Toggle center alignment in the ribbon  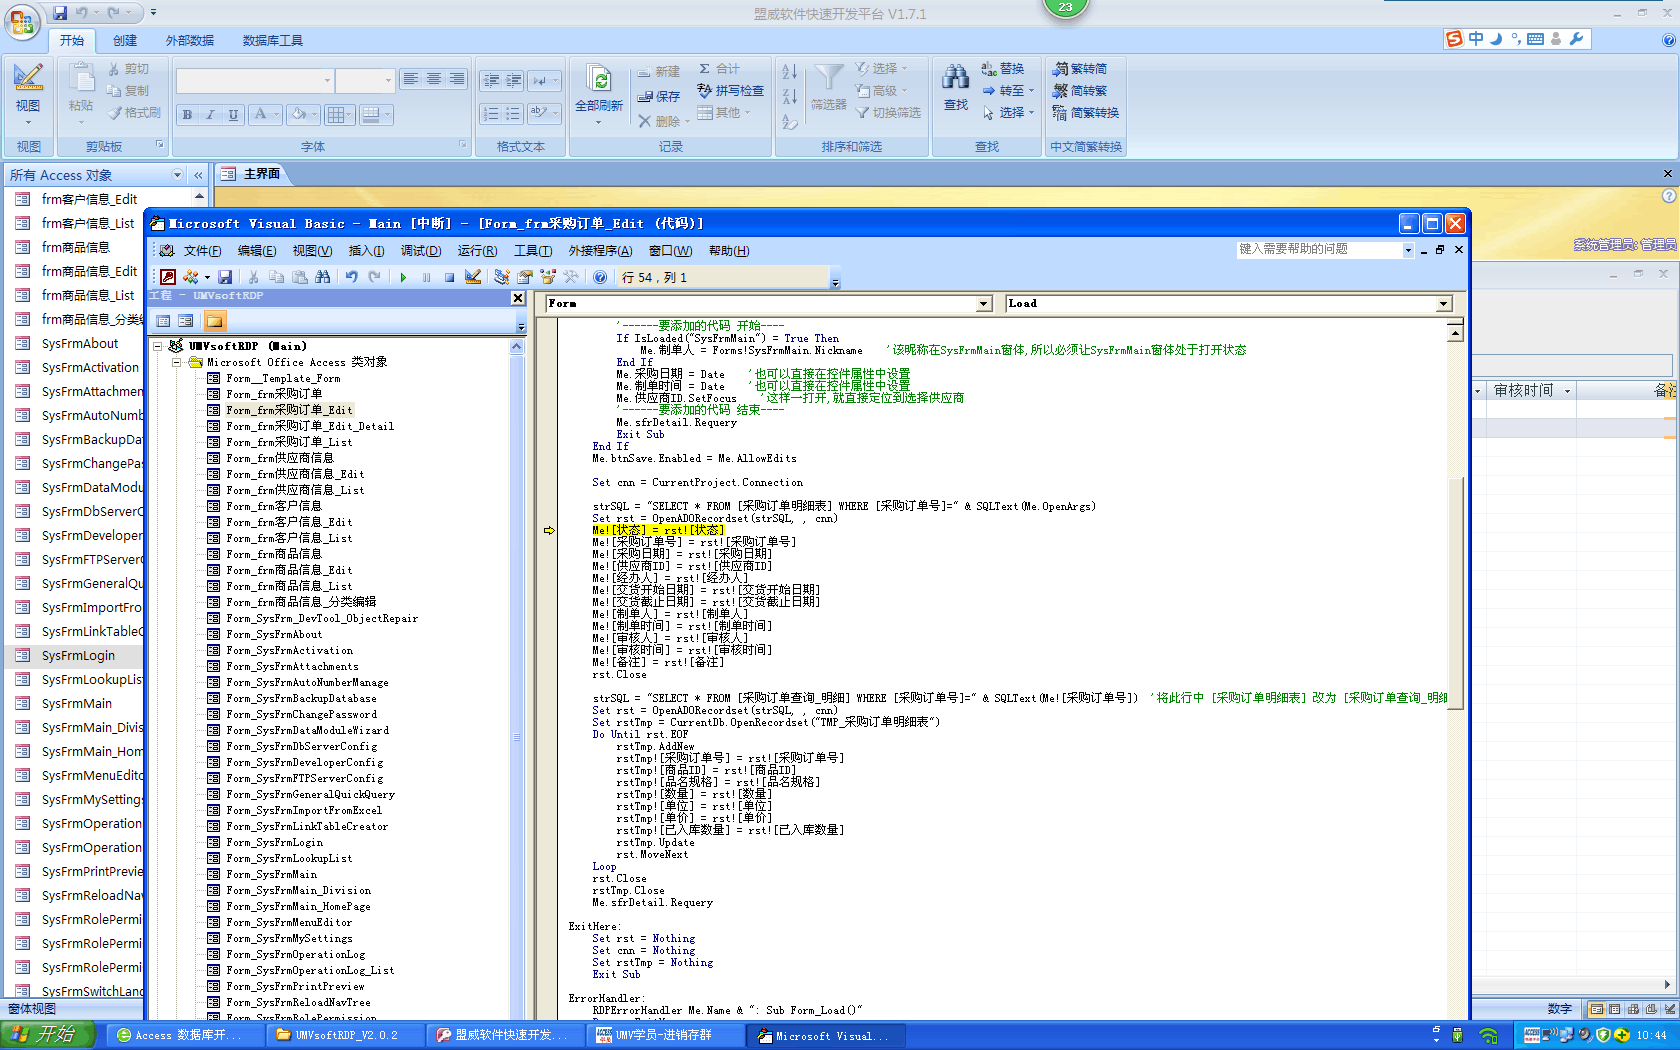[434, 79]
